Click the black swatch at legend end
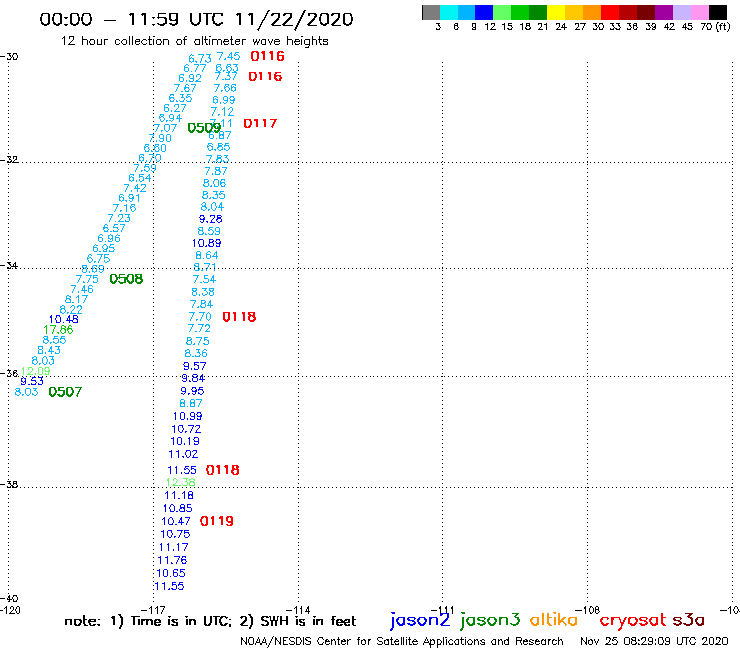 pyautogui.click(x=717, y=12)
